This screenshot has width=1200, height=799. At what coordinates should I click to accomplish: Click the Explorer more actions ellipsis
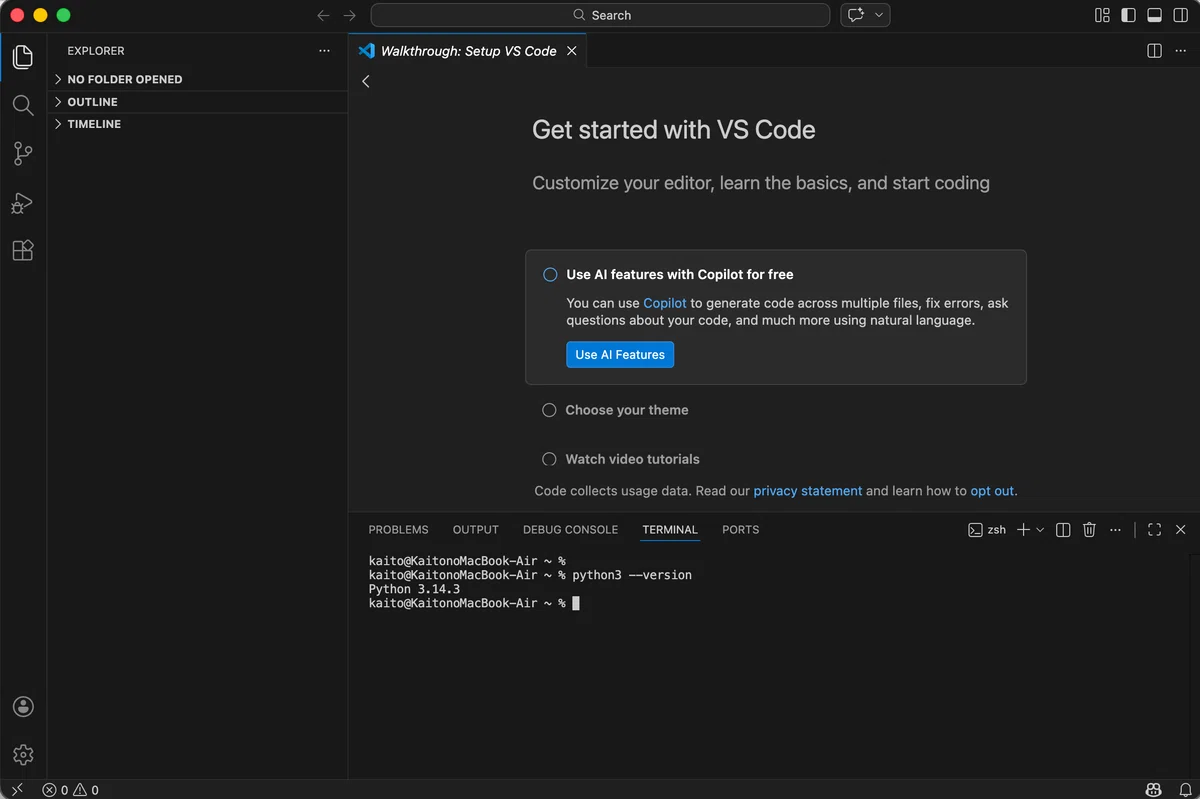[x=324, y=51]
